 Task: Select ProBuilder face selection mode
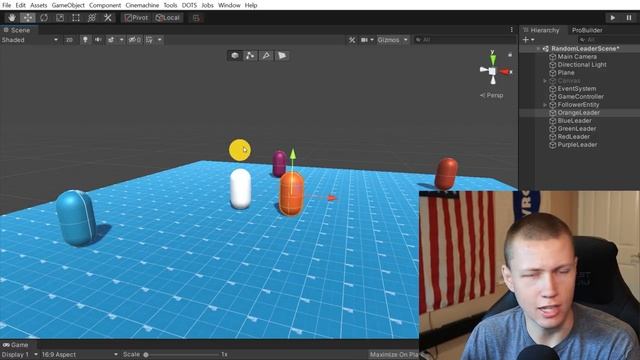[282, 56]
